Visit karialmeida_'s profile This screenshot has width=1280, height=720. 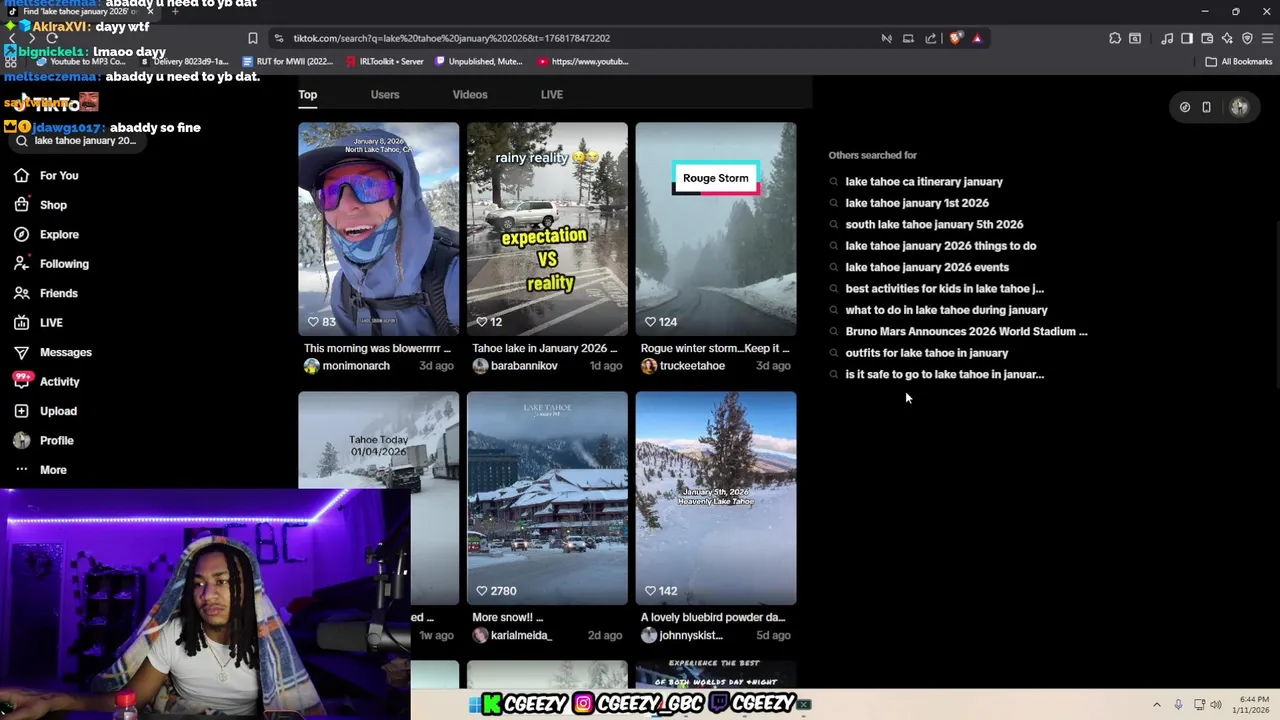(512, 636)
